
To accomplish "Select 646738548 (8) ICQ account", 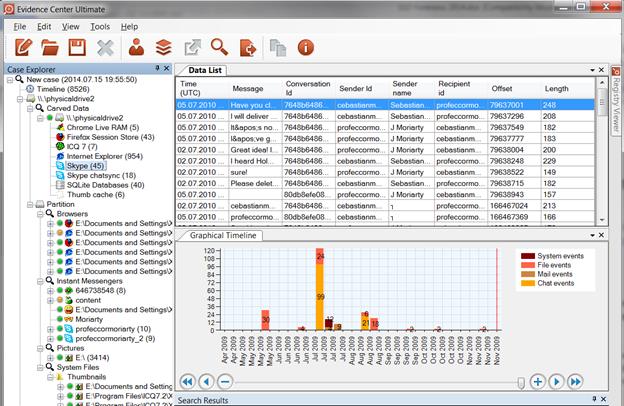I will 100,291.
